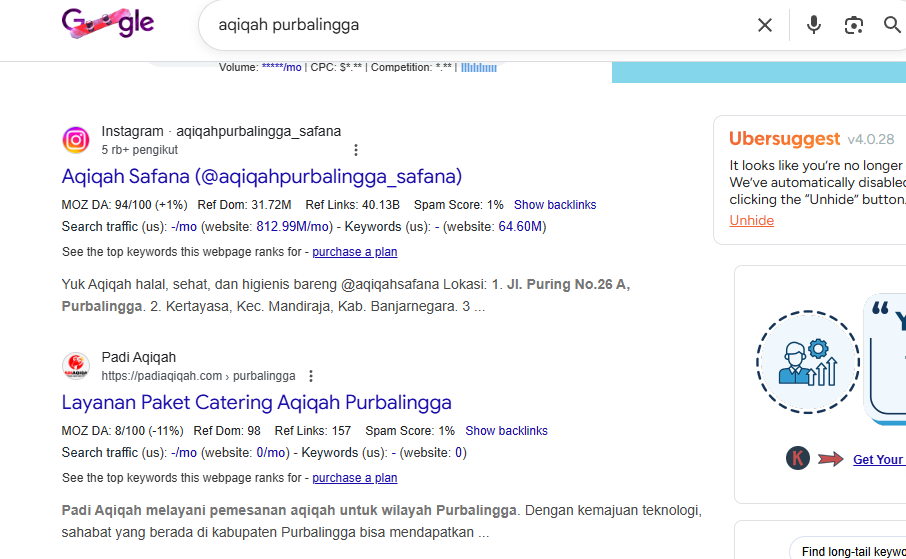
Task: Click Unhide in the Ubersuggest panel
Action: pos(752,220)
